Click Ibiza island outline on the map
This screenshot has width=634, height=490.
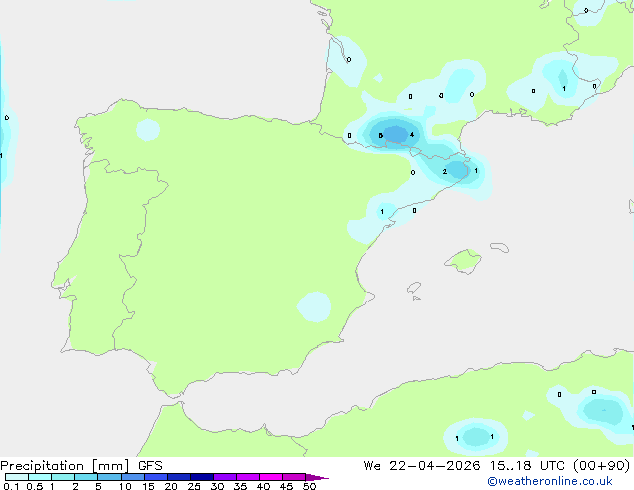point(414,288)
